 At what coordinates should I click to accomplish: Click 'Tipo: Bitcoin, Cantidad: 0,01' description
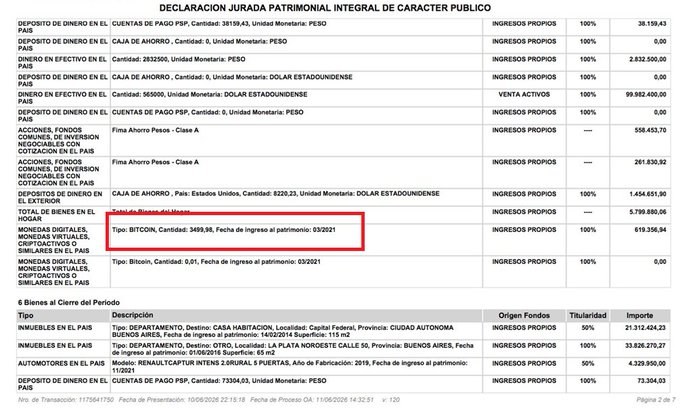216,262
